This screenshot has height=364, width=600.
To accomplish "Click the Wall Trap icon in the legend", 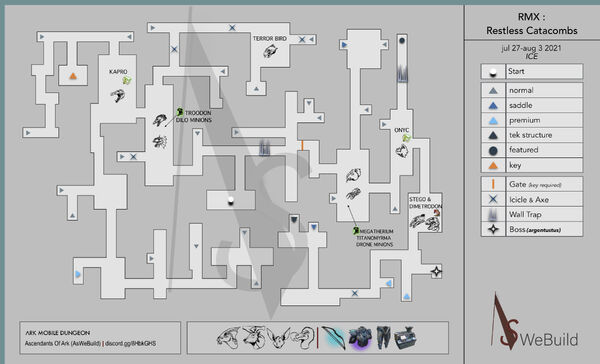I will click(x=493, y=215).
